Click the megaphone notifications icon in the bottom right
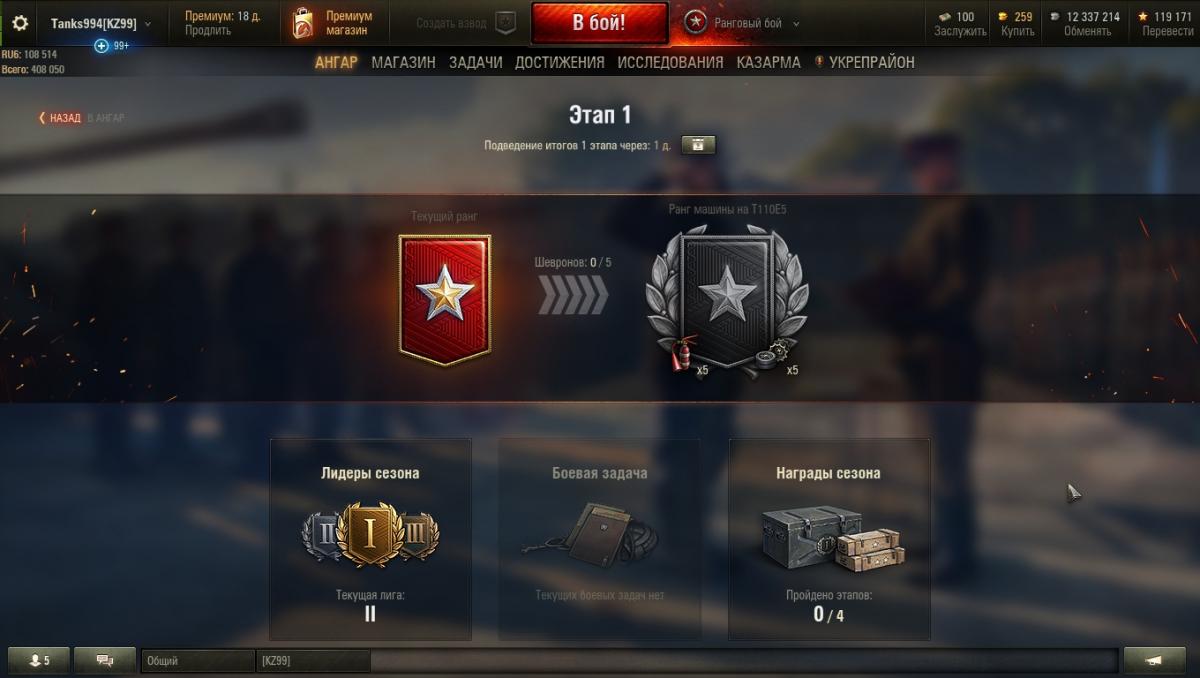Image resolution: width=1200 pixels, height=678 pixels. (x=1154, y=660)
